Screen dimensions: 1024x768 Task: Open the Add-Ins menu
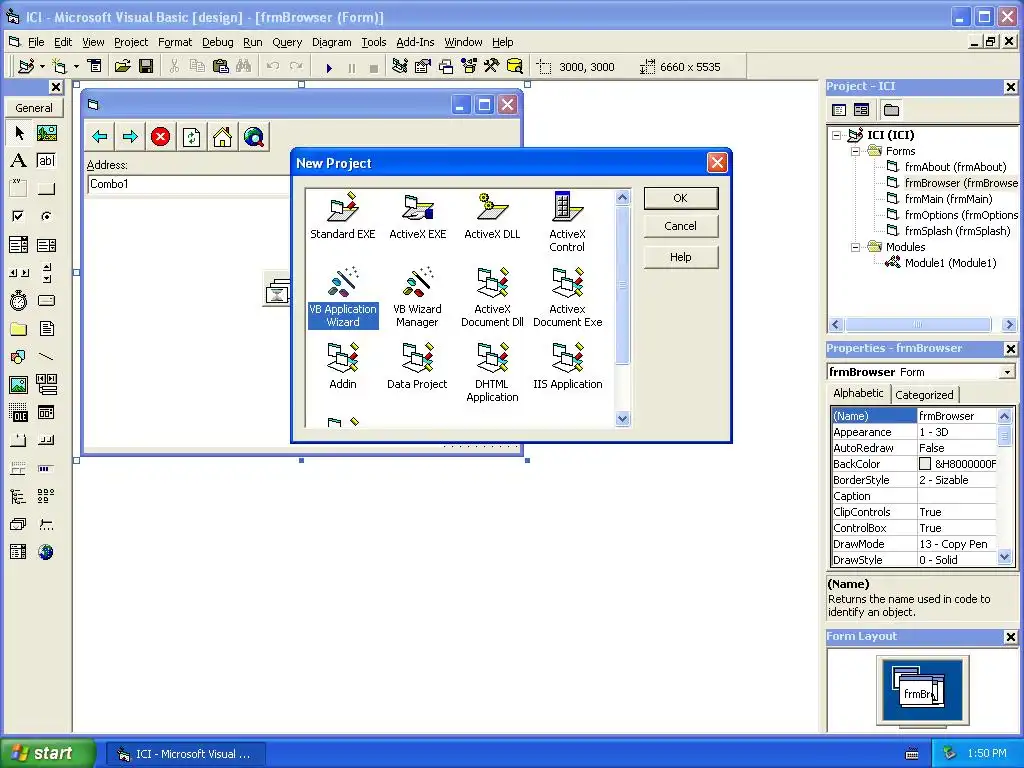tap(415, 42)
